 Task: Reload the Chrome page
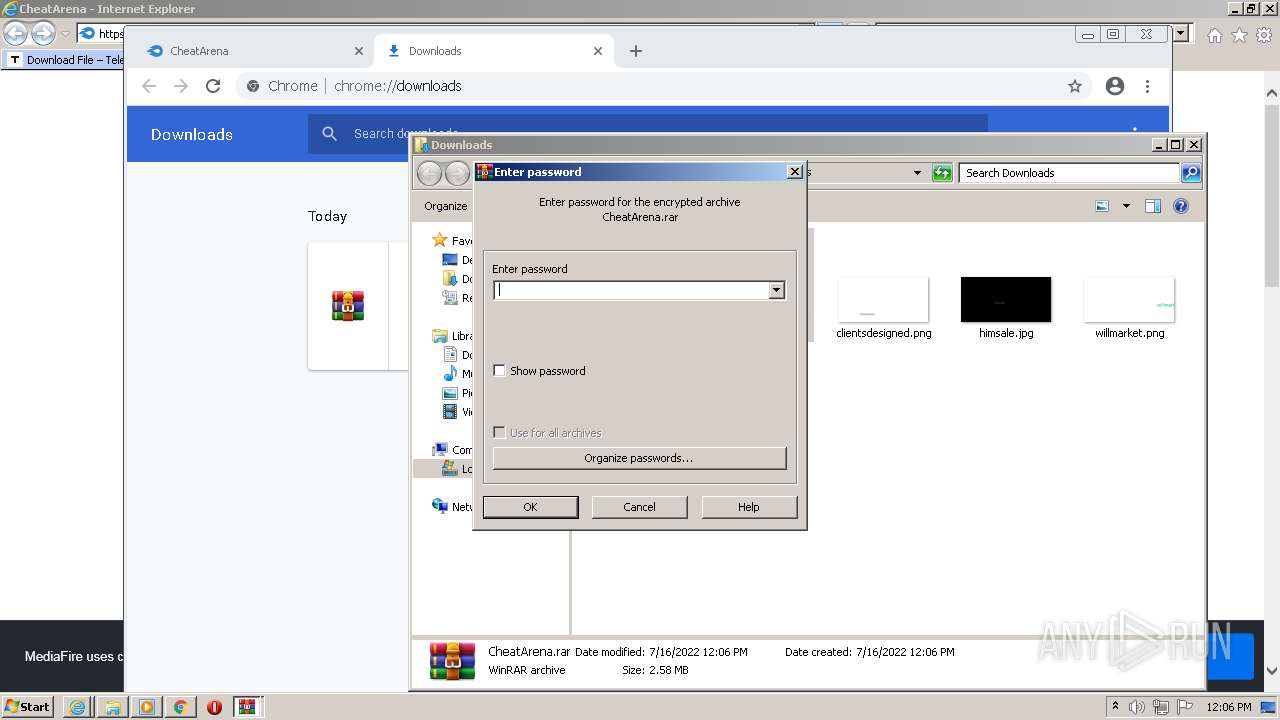(x=213, y=86)
